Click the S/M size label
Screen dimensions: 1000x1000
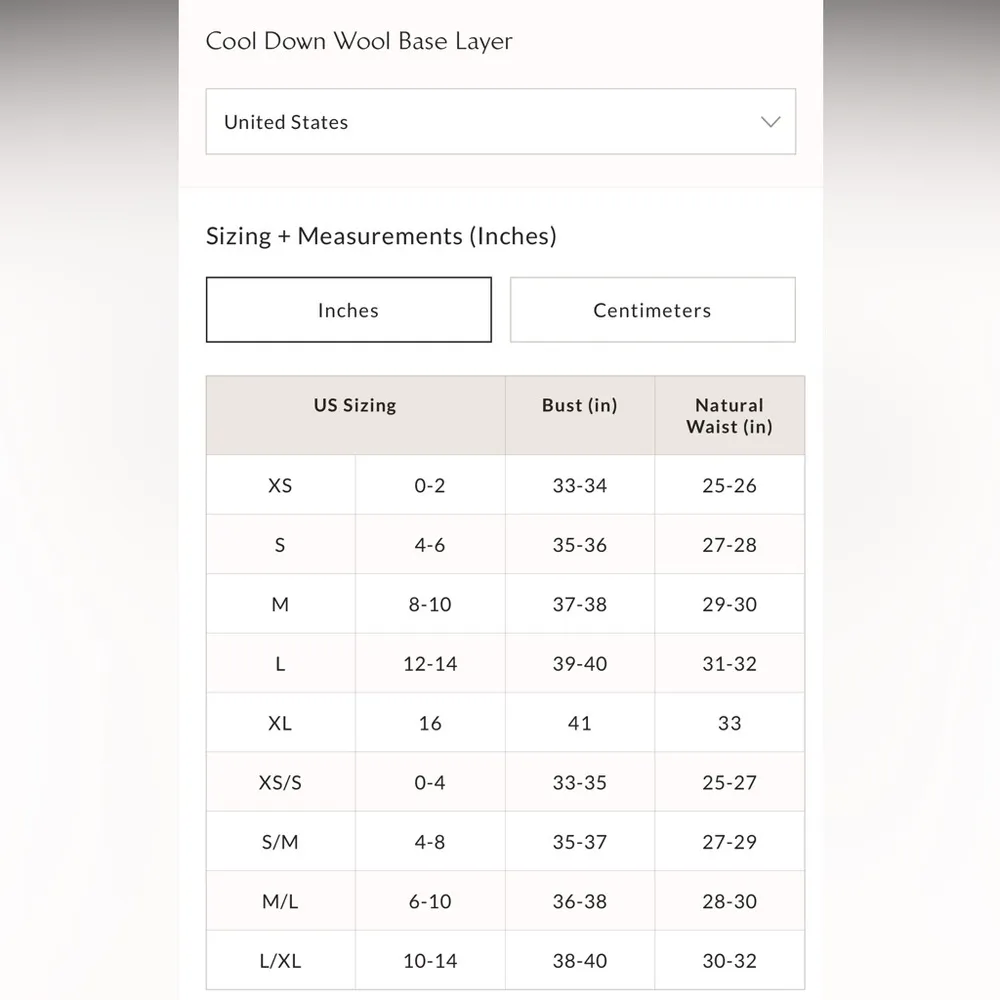tap(280, 842)
